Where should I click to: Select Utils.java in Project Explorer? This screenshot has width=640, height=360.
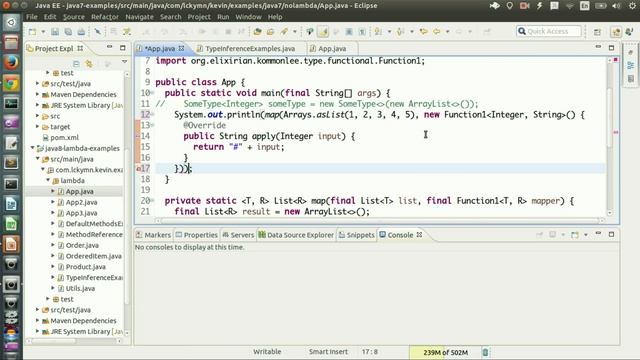80,288
